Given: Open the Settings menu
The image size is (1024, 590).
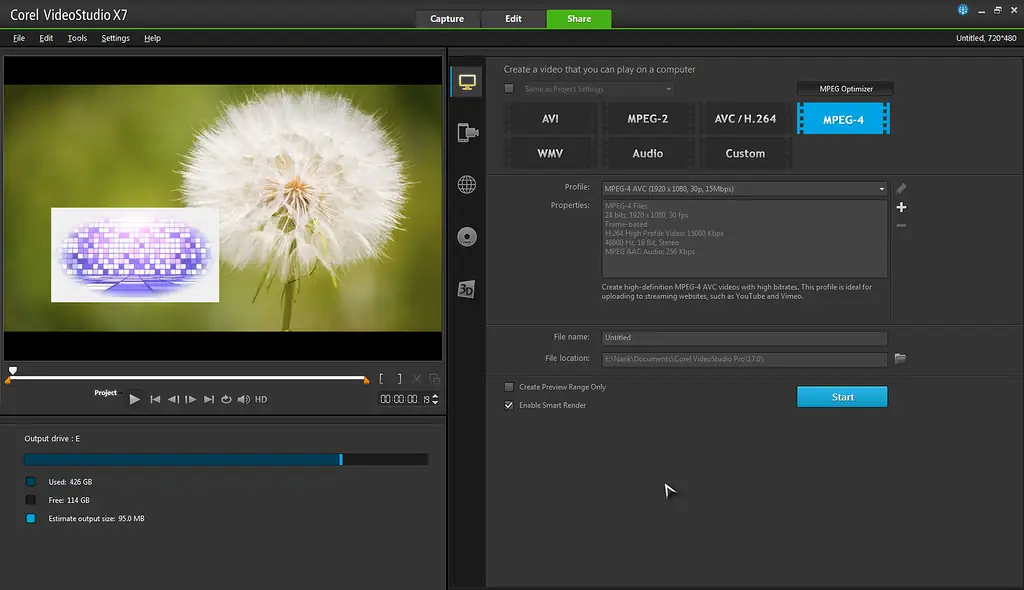Looking at the screenshot, I should (115, 38).
